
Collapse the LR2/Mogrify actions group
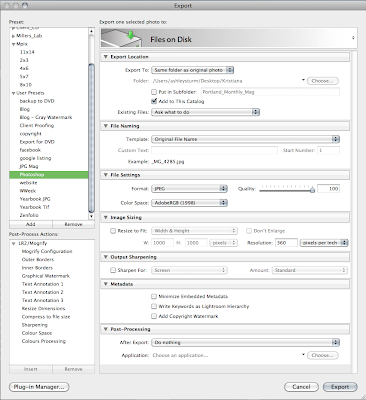click(14, 243)
